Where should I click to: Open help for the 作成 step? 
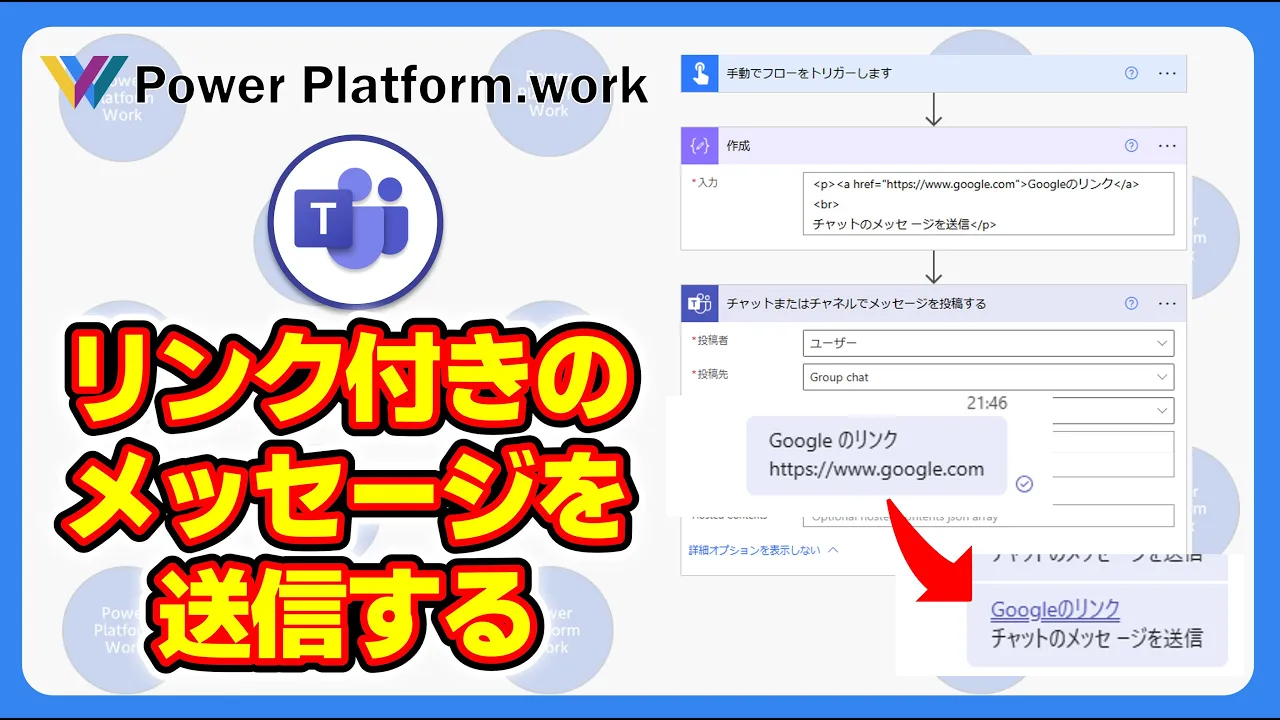point(1131,145)
